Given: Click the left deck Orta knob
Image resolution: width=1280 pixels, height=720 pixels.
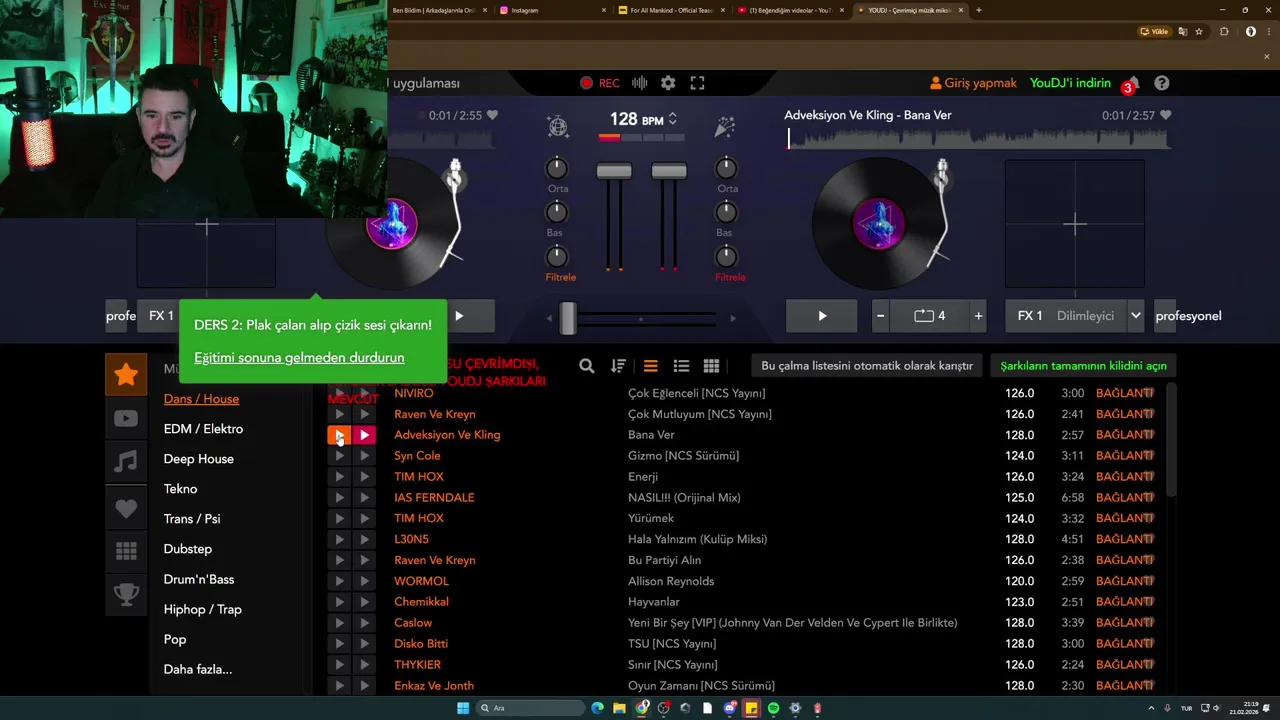Looking at the screenshot, I should point(557,168).
